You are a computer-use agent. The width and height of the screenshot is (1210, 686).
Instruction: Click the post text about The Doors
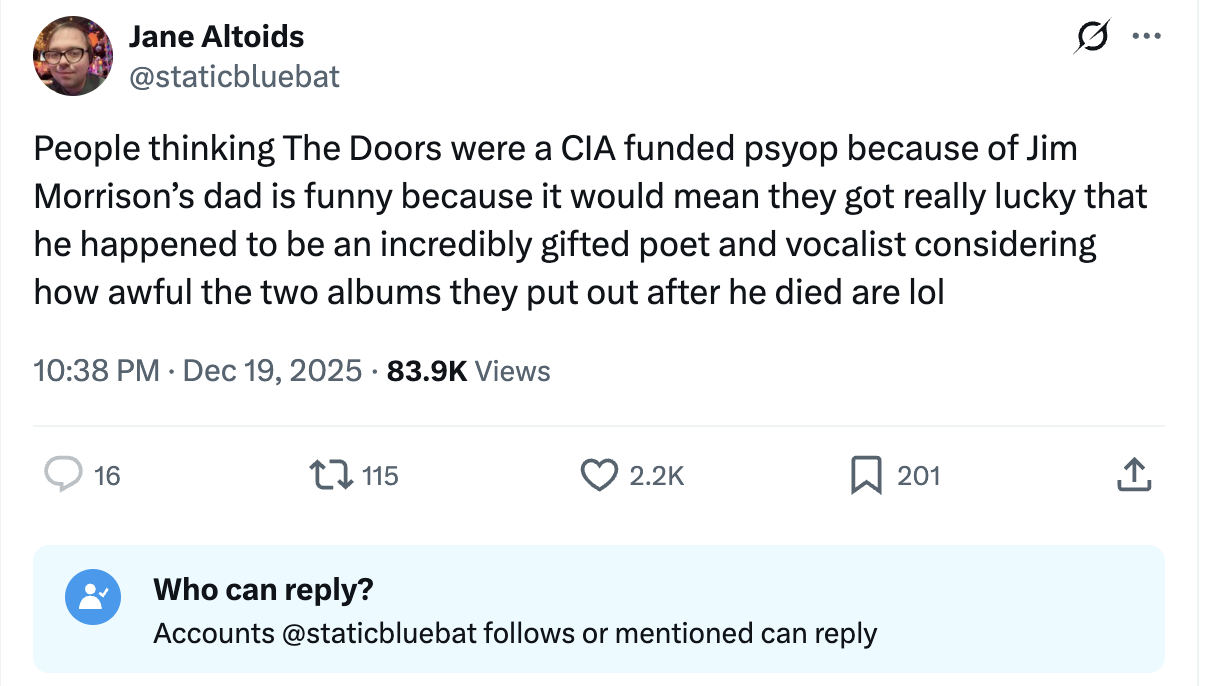click(x=590, y=221)
